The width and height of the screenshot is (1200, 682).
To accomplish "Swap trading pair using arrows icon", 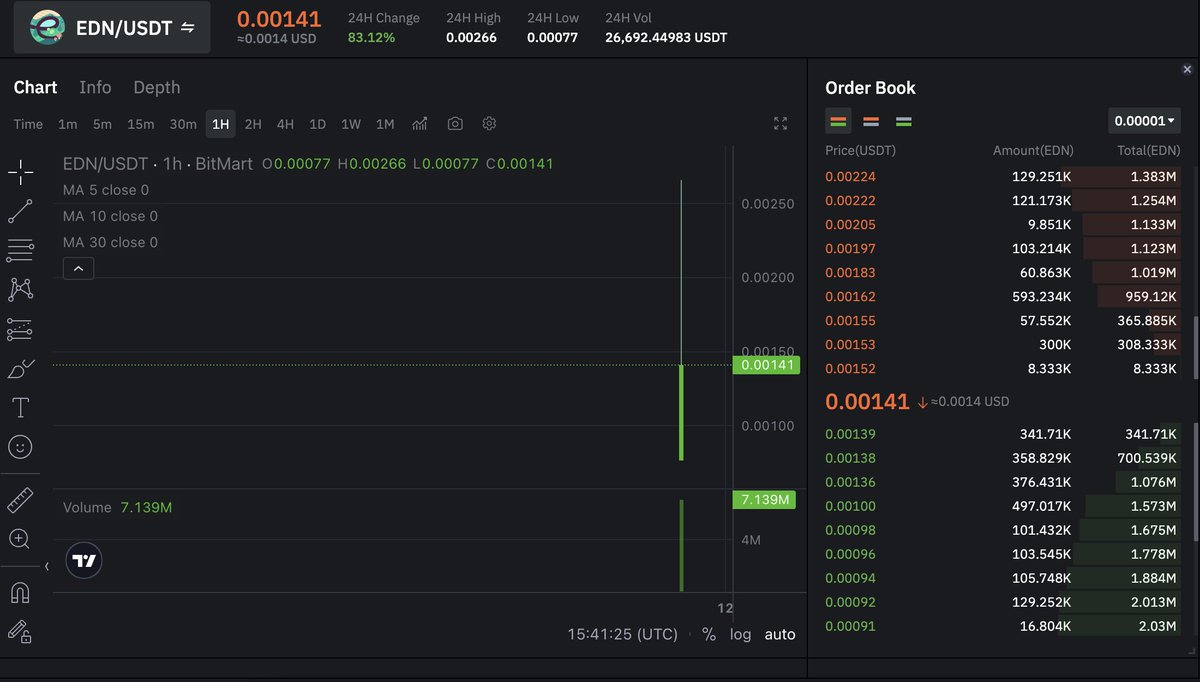I will coord(187,28).
